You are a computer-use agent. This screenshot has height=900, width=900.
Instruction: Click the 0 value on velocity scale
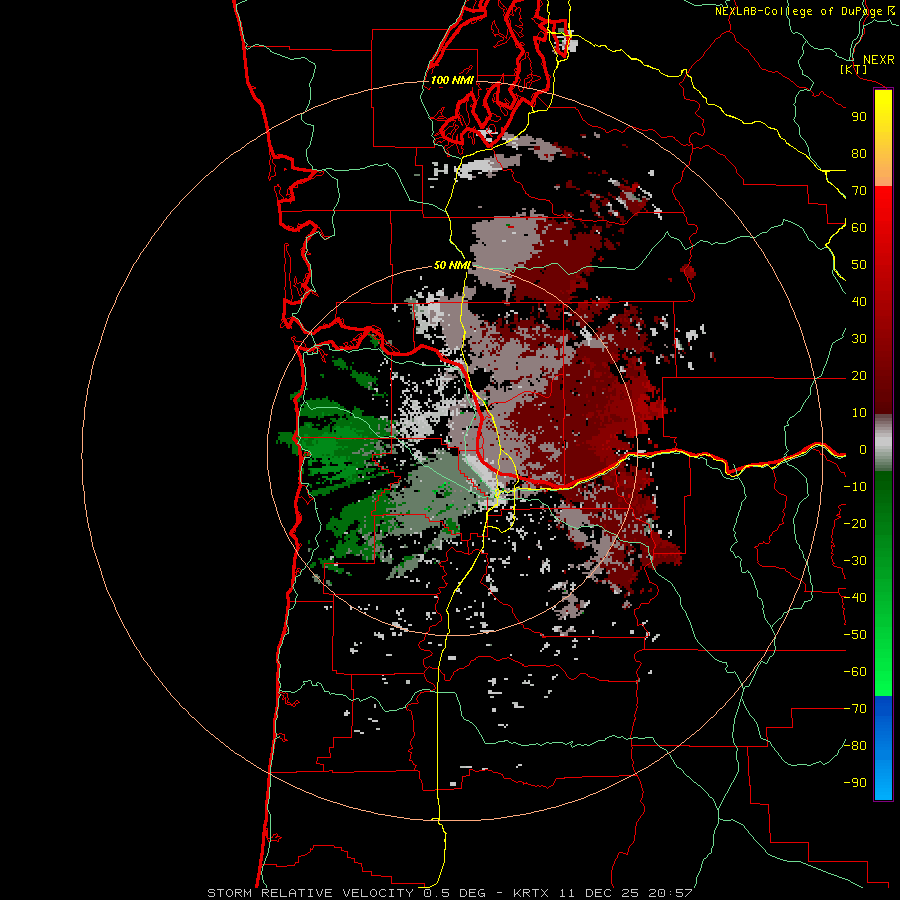click(862, 450)
